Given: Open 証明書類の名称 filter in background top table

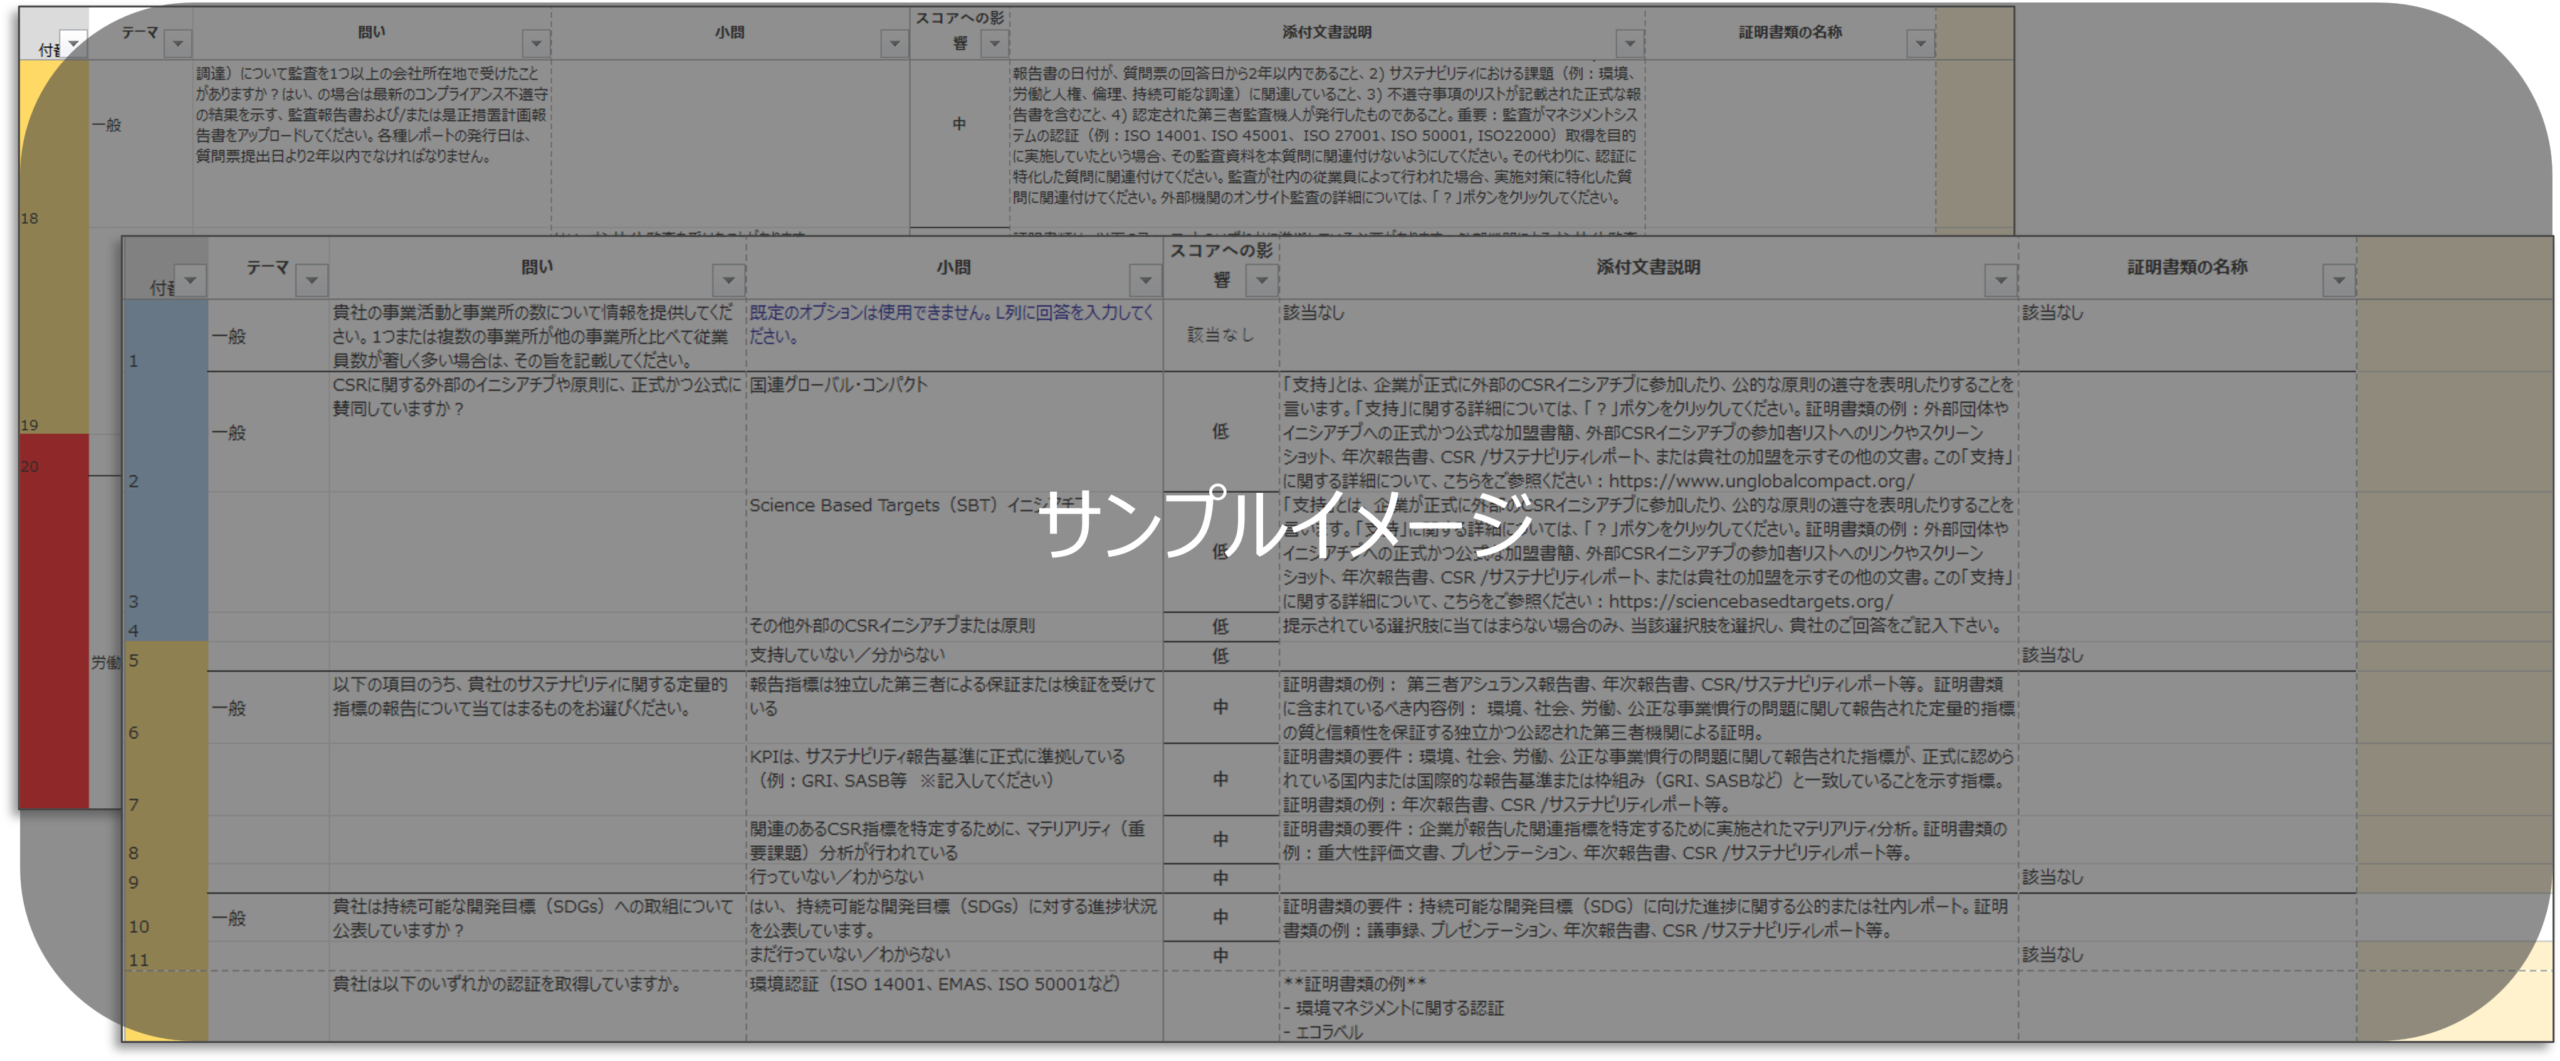Looking at the screenshot, I should (x=1920, y=44).
